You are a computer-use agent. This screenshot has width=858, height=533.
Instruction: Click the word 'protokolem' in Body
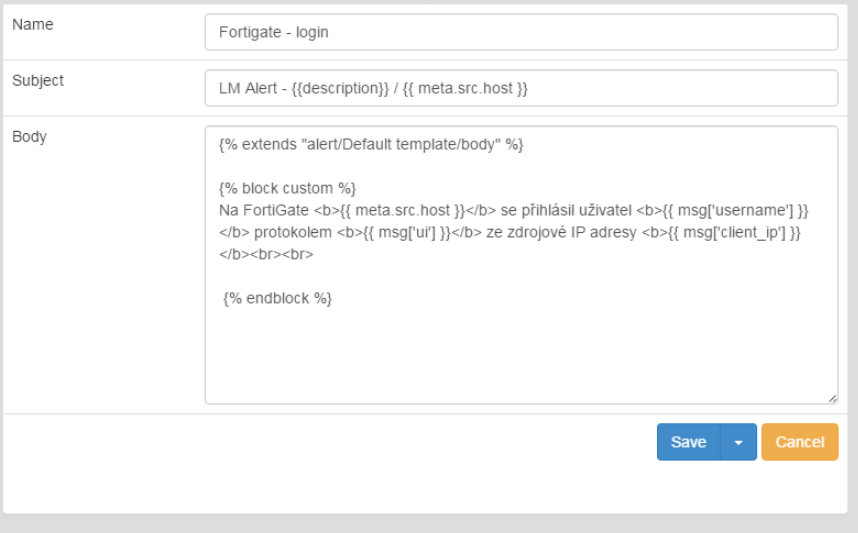[294, 232]
